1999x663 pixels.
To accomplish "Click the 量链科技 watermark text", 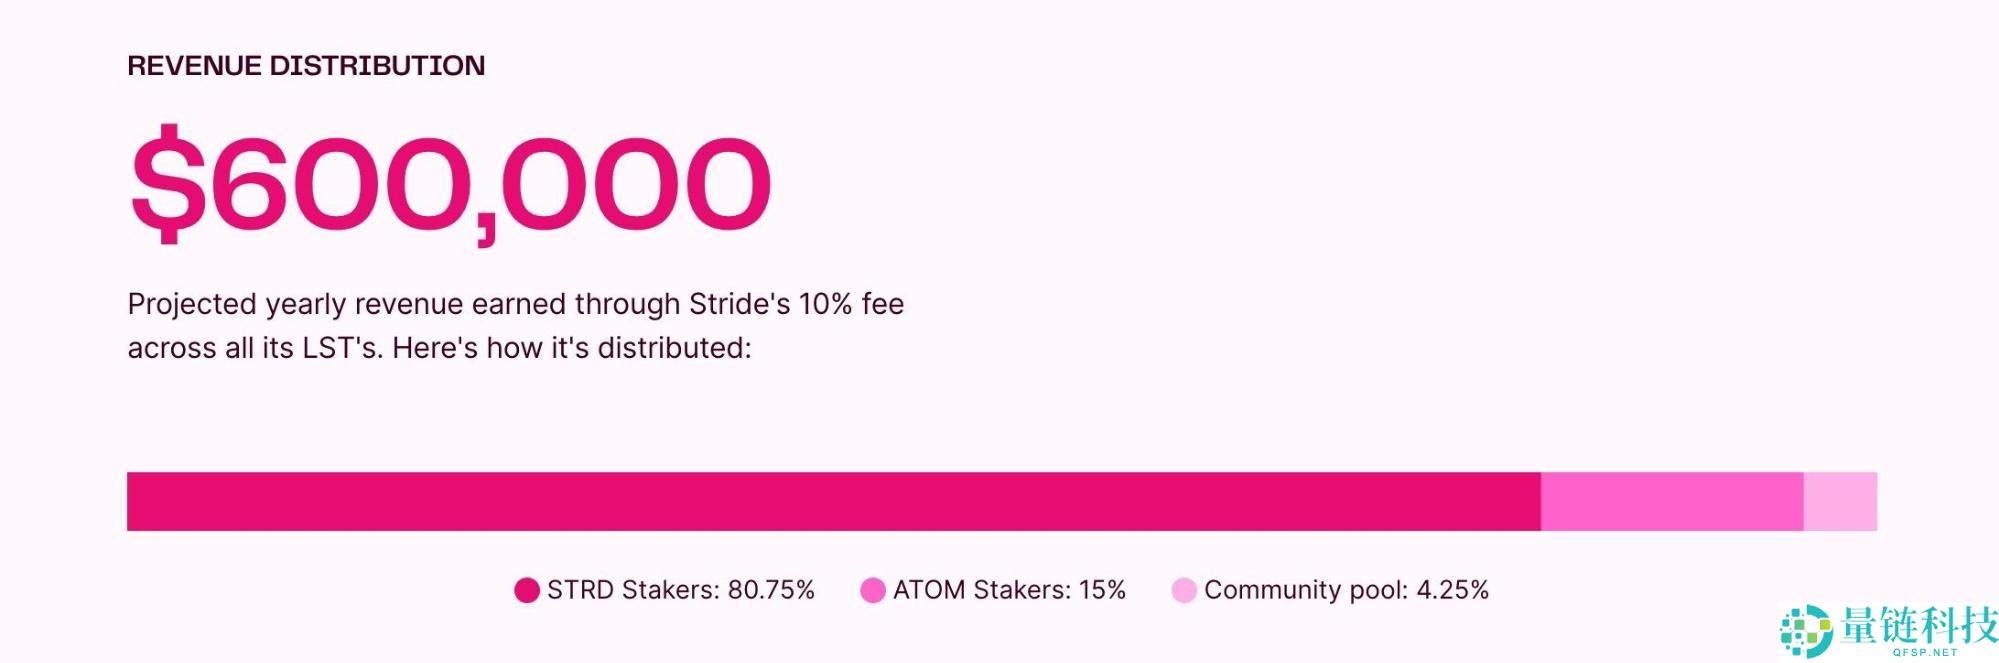I will click(x=1919, y=626).
